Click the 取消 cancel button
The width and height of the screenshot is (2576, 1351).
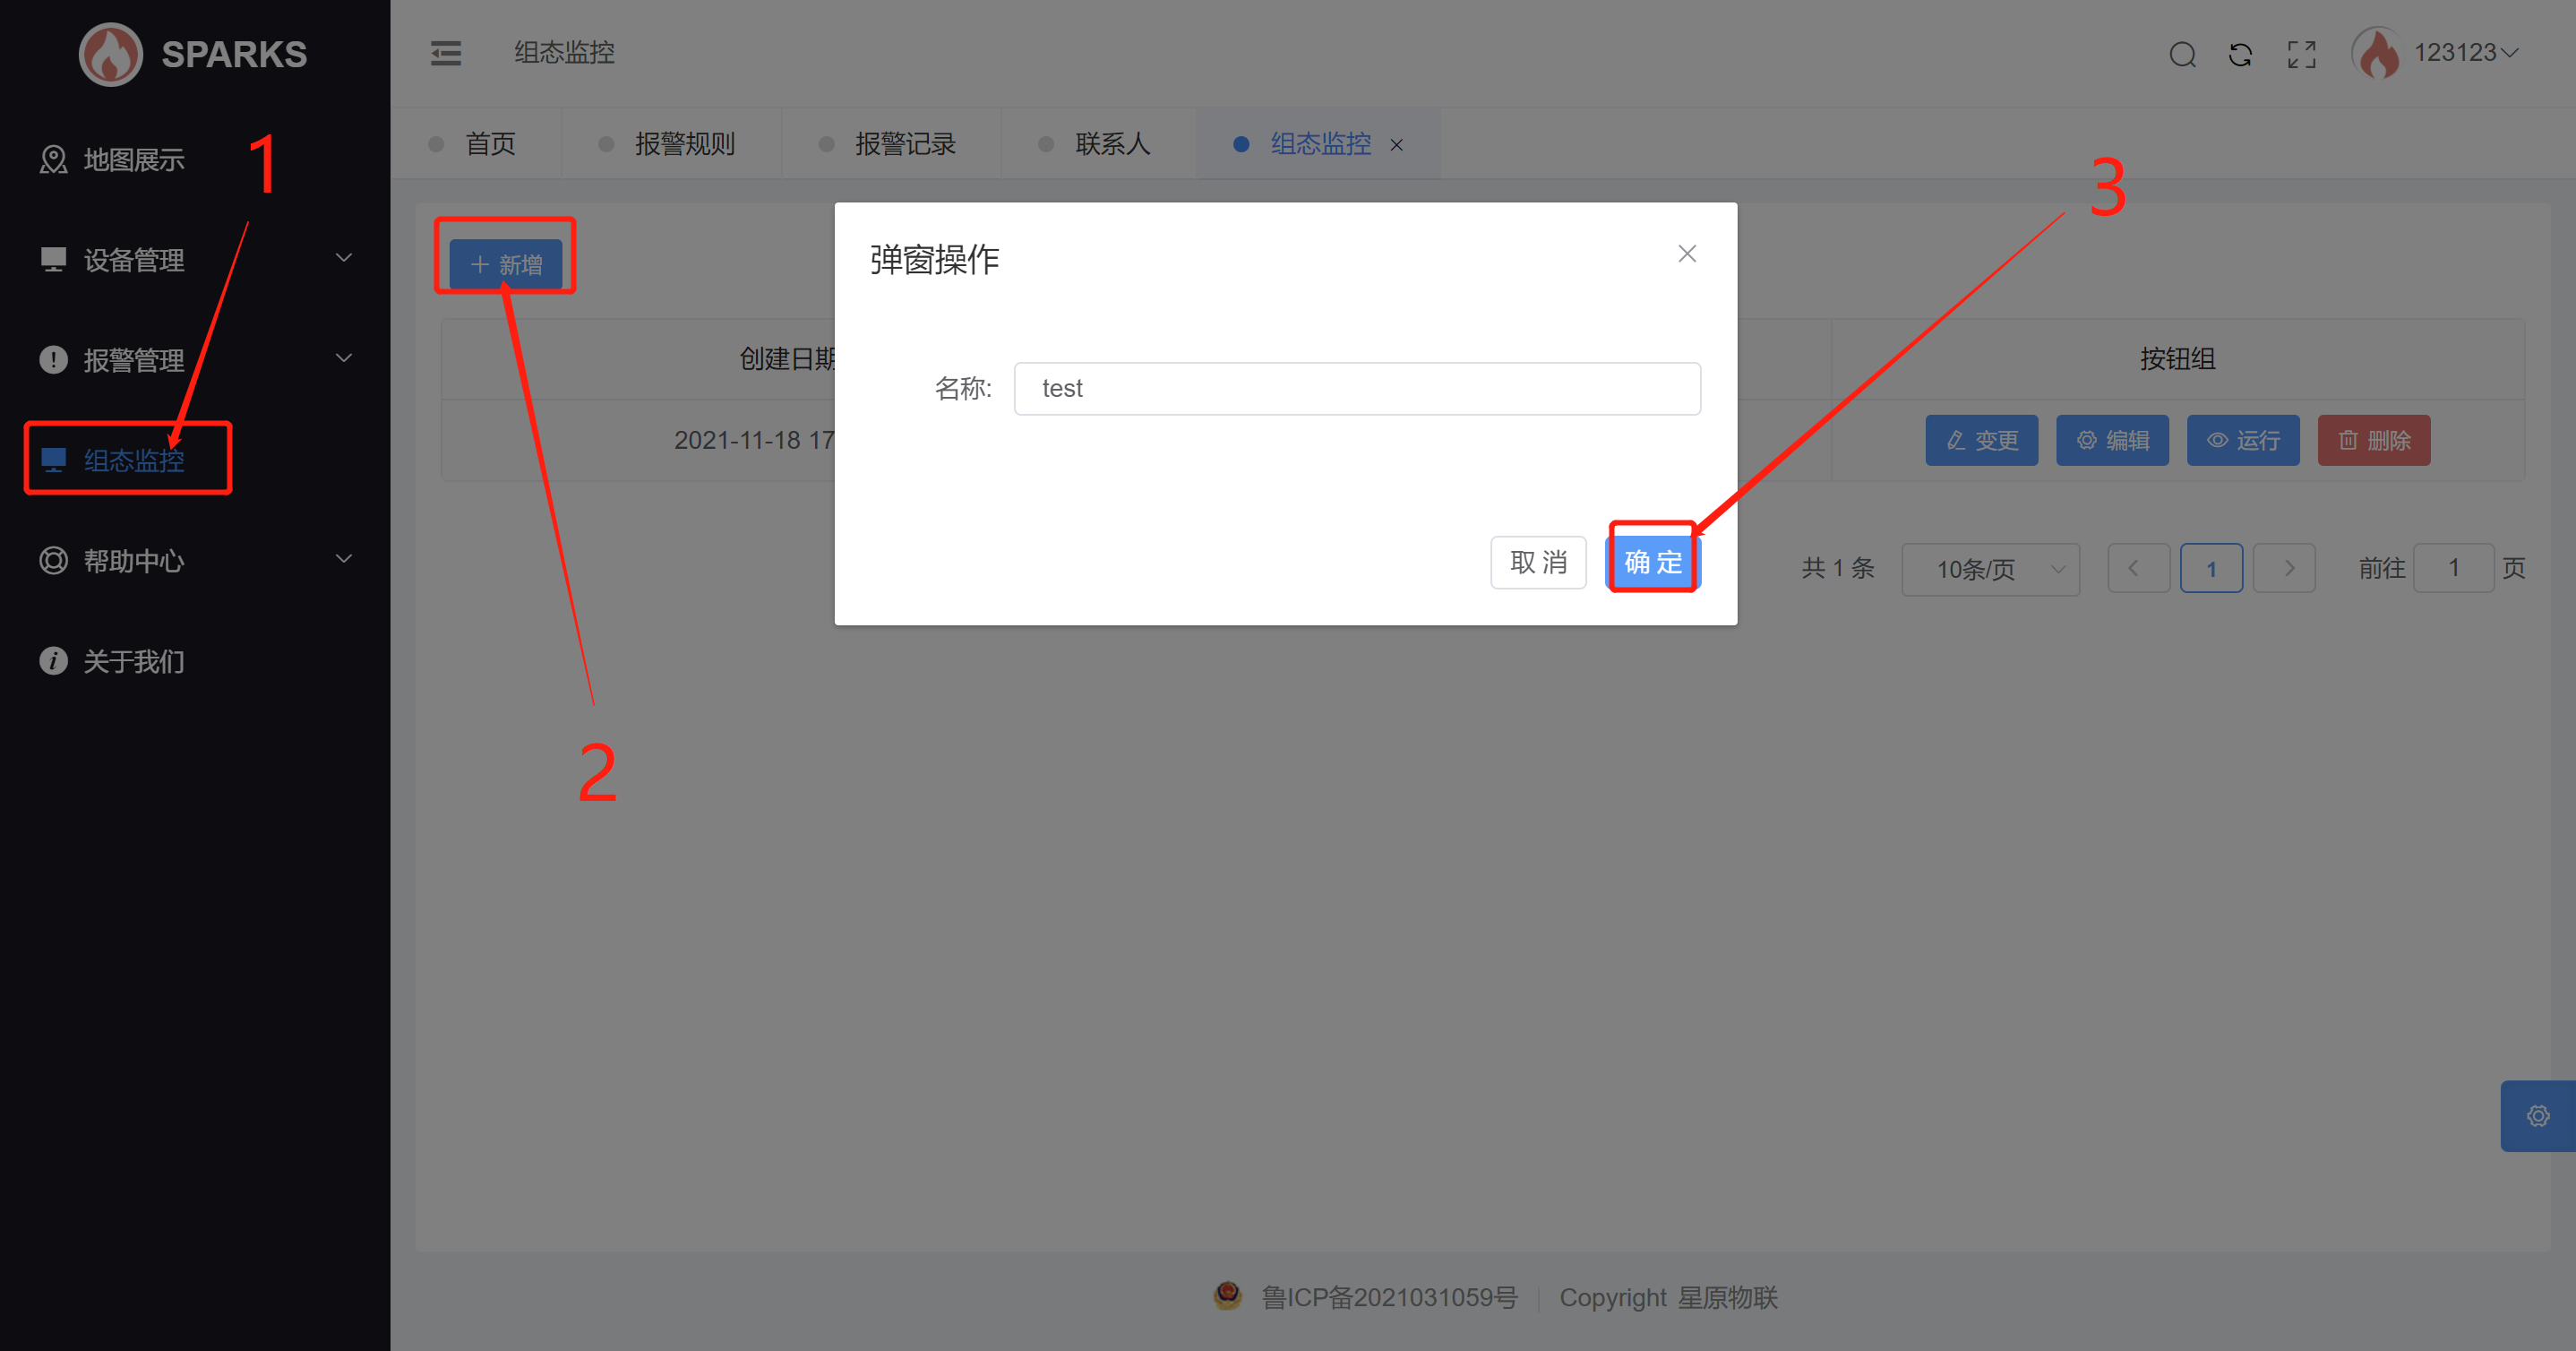tap(1537, 562)
